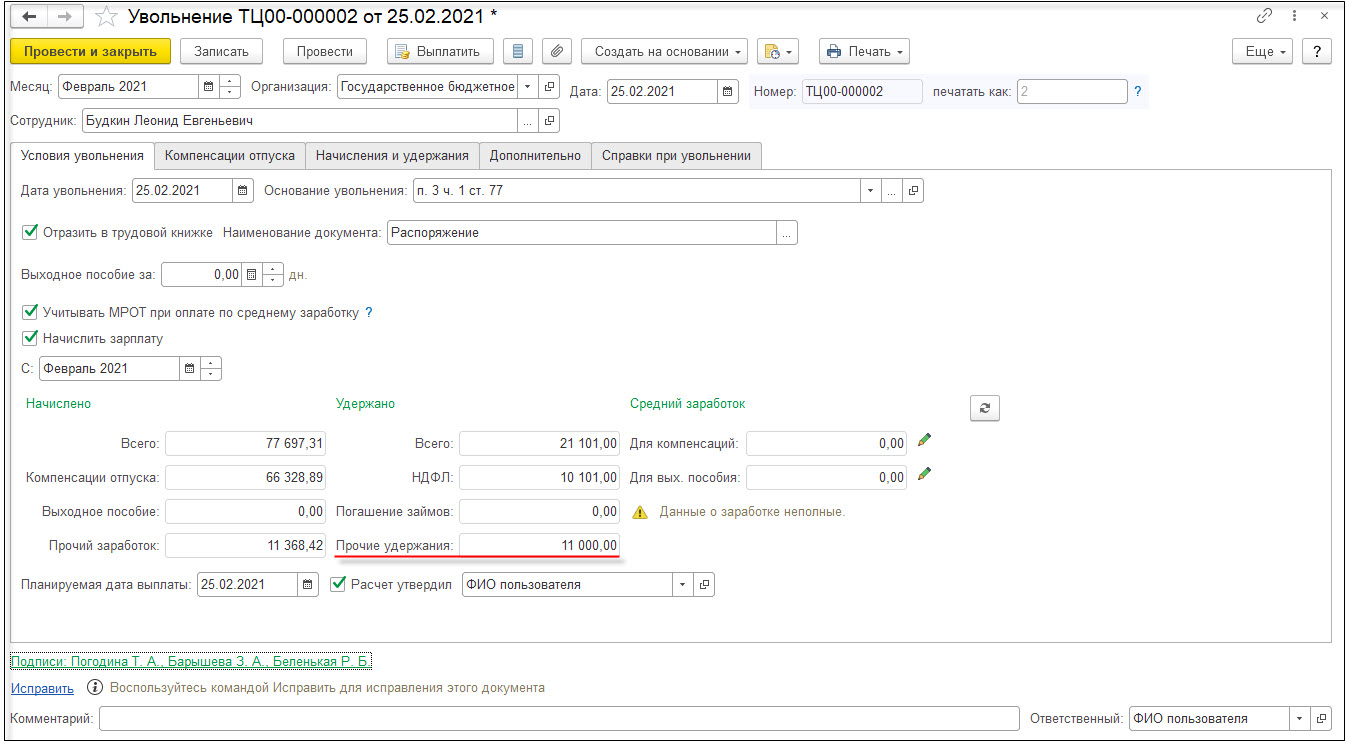Viewport: 1345px width, 741px height.
Task: Click the Наименование документа field
Action: click(582, 233)
